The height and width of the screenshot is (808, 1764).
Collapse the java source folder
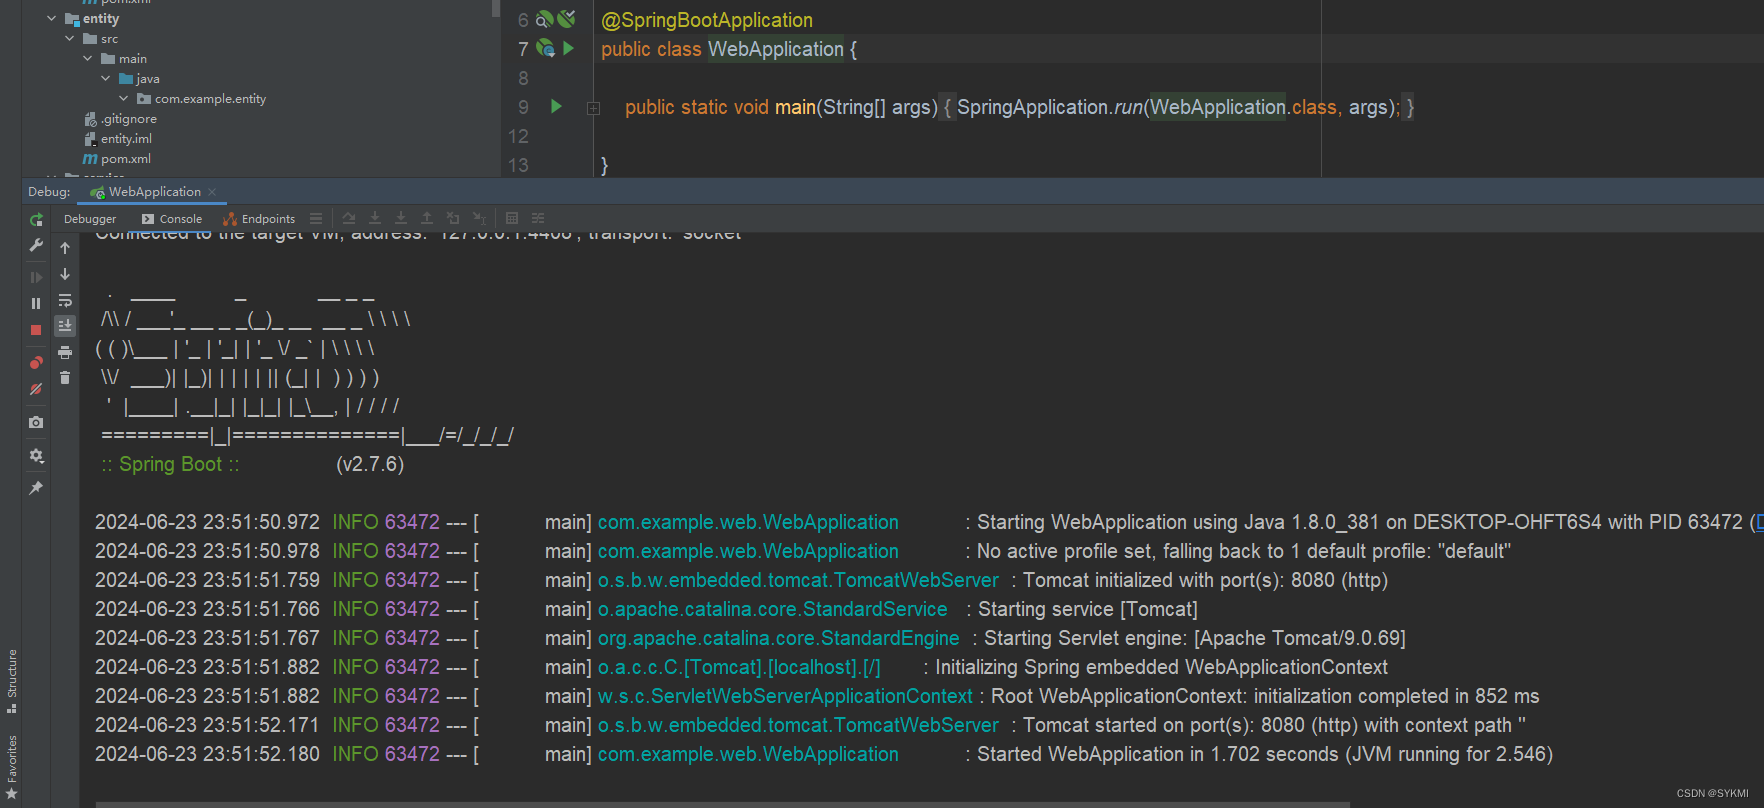click(x=106, y=79)
